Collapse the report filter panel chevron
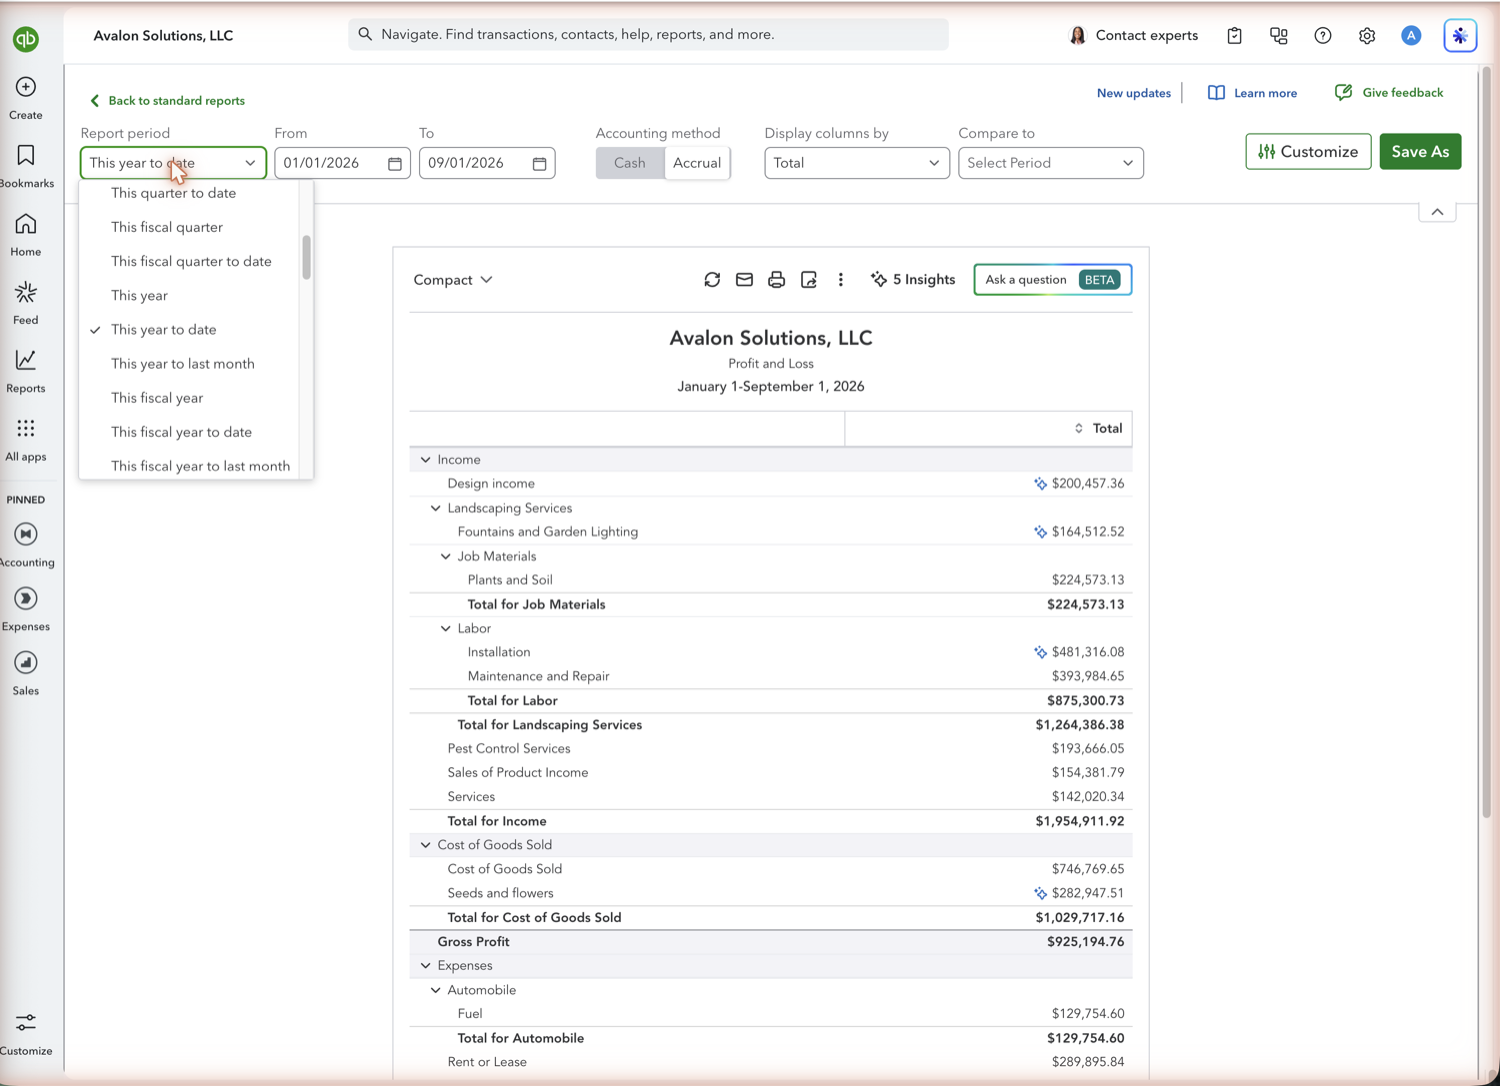Screen dimensions: 1500x1086 [x=1437, y=212]
